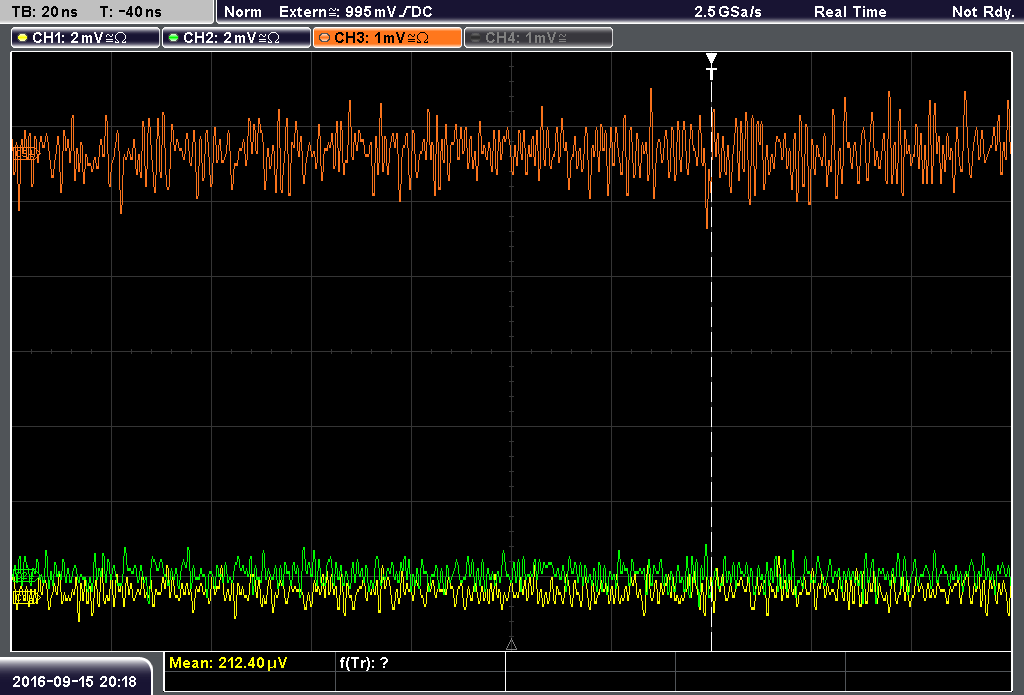The width and height of the screenshot is (1024, 695).
Task: Click the Mean: 212.40 µV measurement
Action: point(228,662)
